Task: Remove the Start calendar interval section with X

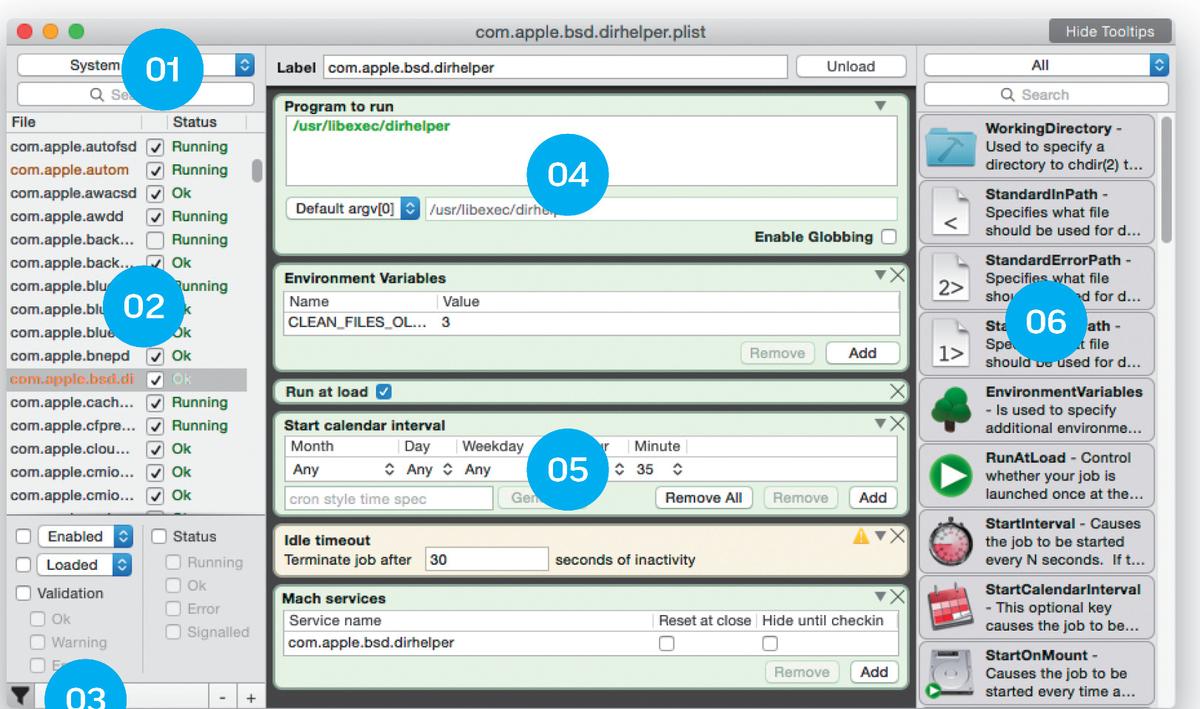Action: pyautogui.click(x=897, y=424)
